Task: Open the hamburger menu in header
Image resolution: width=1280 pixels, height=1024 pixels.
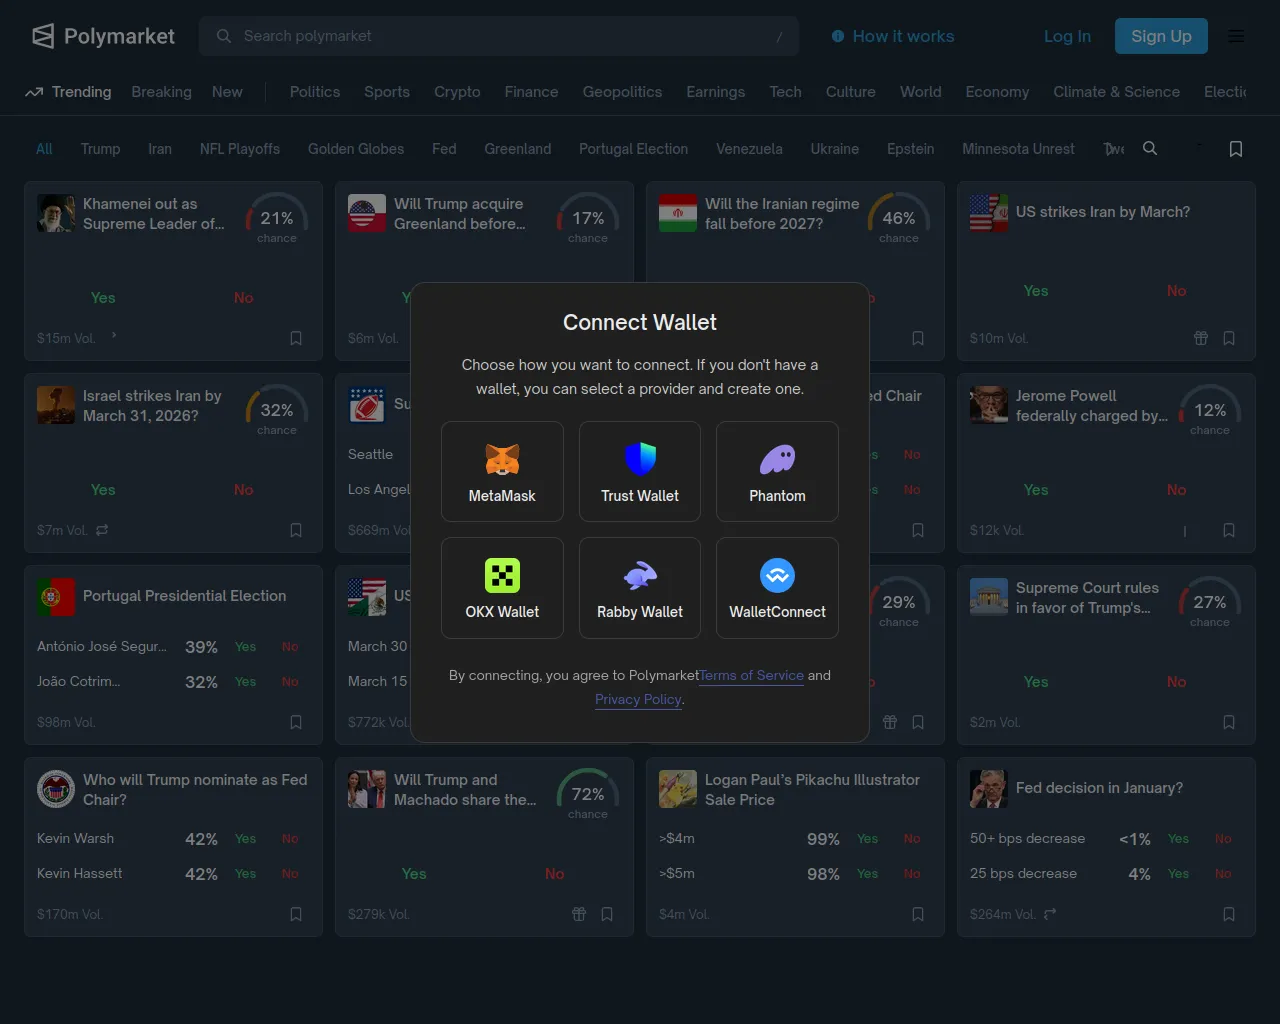Action: pyautogui.click(x=1236, y=36)
